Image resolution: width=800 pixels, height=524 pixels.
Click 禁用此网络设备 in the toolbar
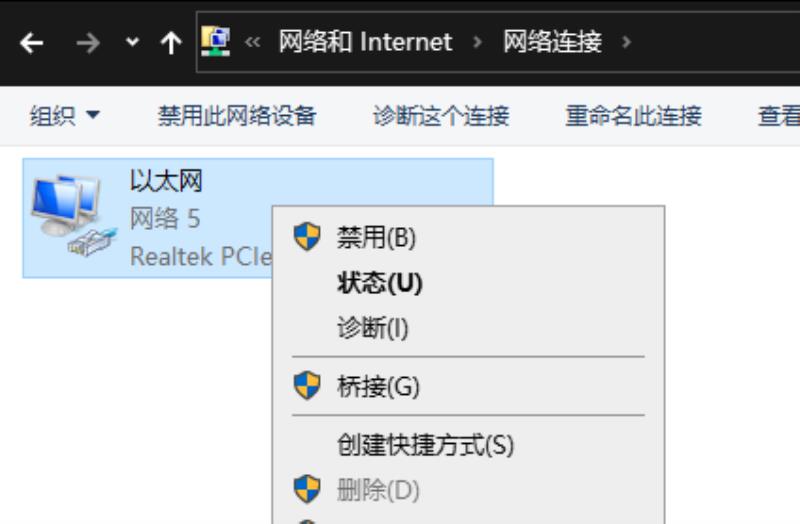tap(237, 116)
